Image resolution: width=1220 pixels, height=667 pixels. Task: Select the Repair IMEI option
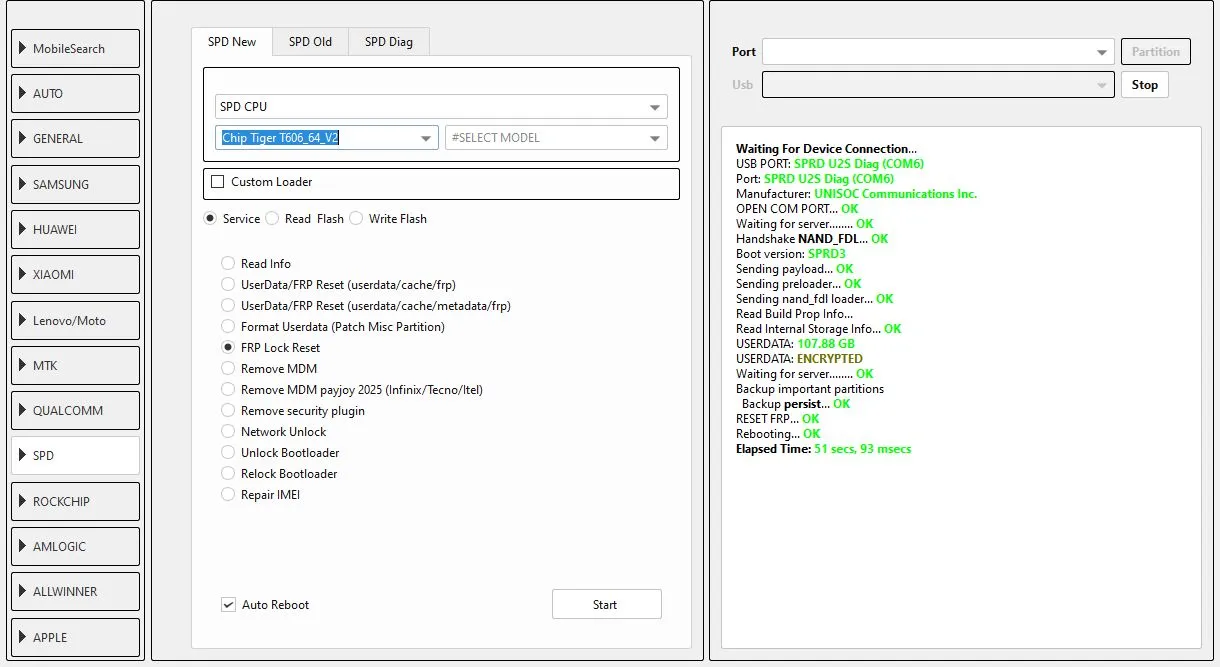[228, 495]
